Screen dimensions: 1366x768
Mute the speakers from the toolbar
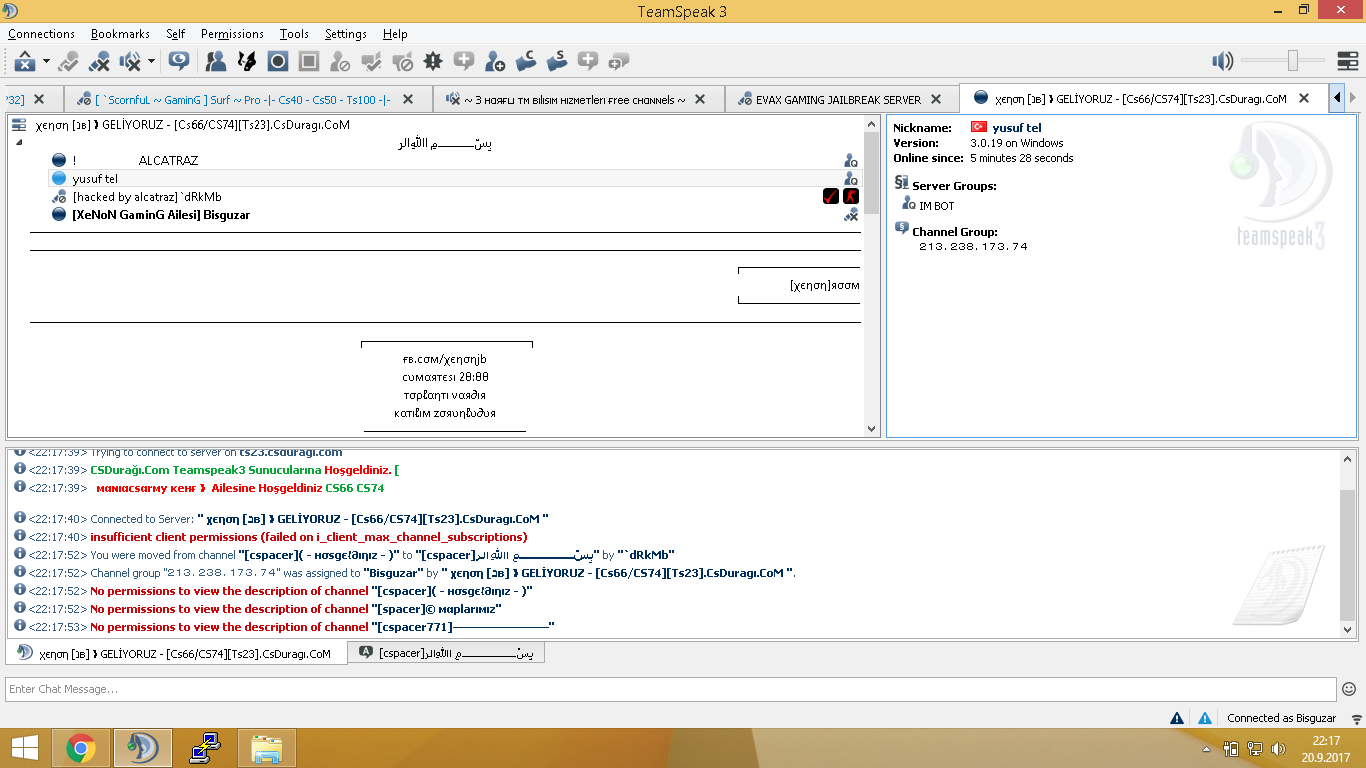(x=130, y=61)
